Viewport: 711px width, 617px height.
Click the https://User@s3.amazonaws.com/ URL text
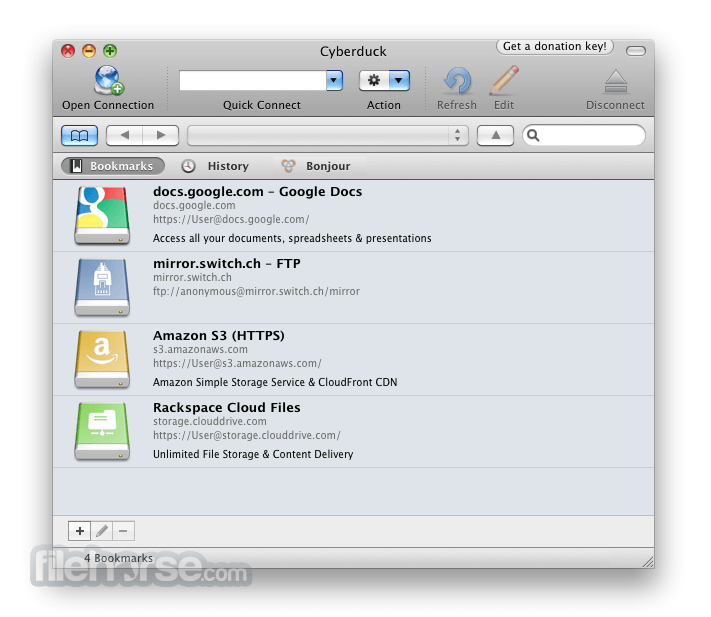click(237, 364)
